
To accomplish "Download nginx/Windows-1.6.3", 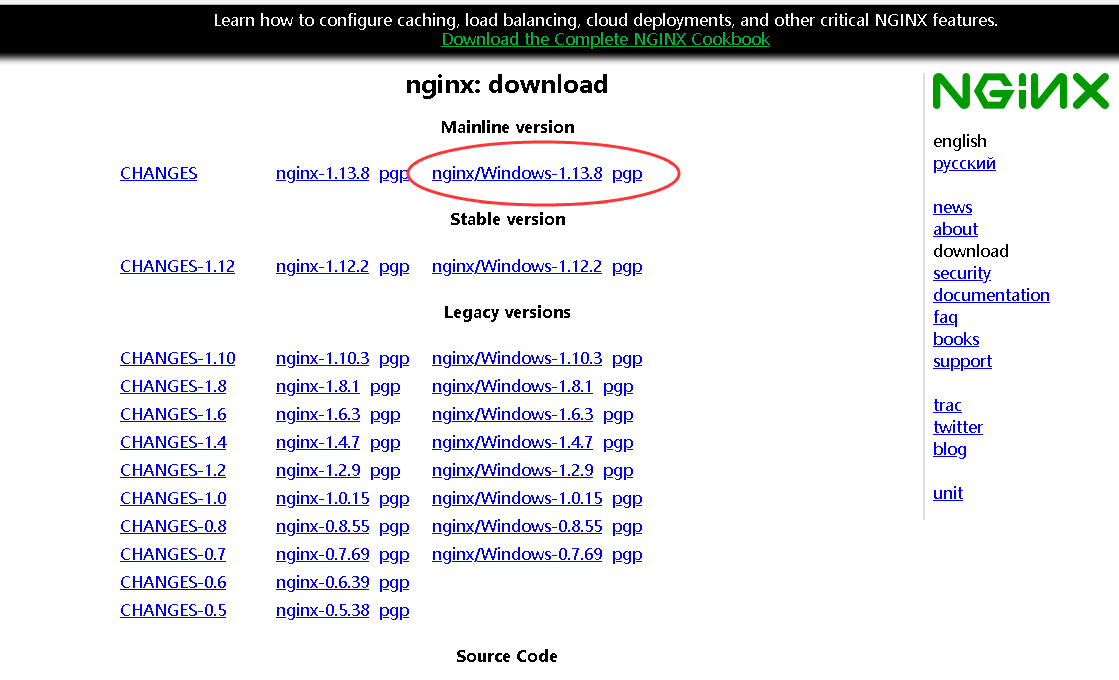I will (x=512, y=414).
